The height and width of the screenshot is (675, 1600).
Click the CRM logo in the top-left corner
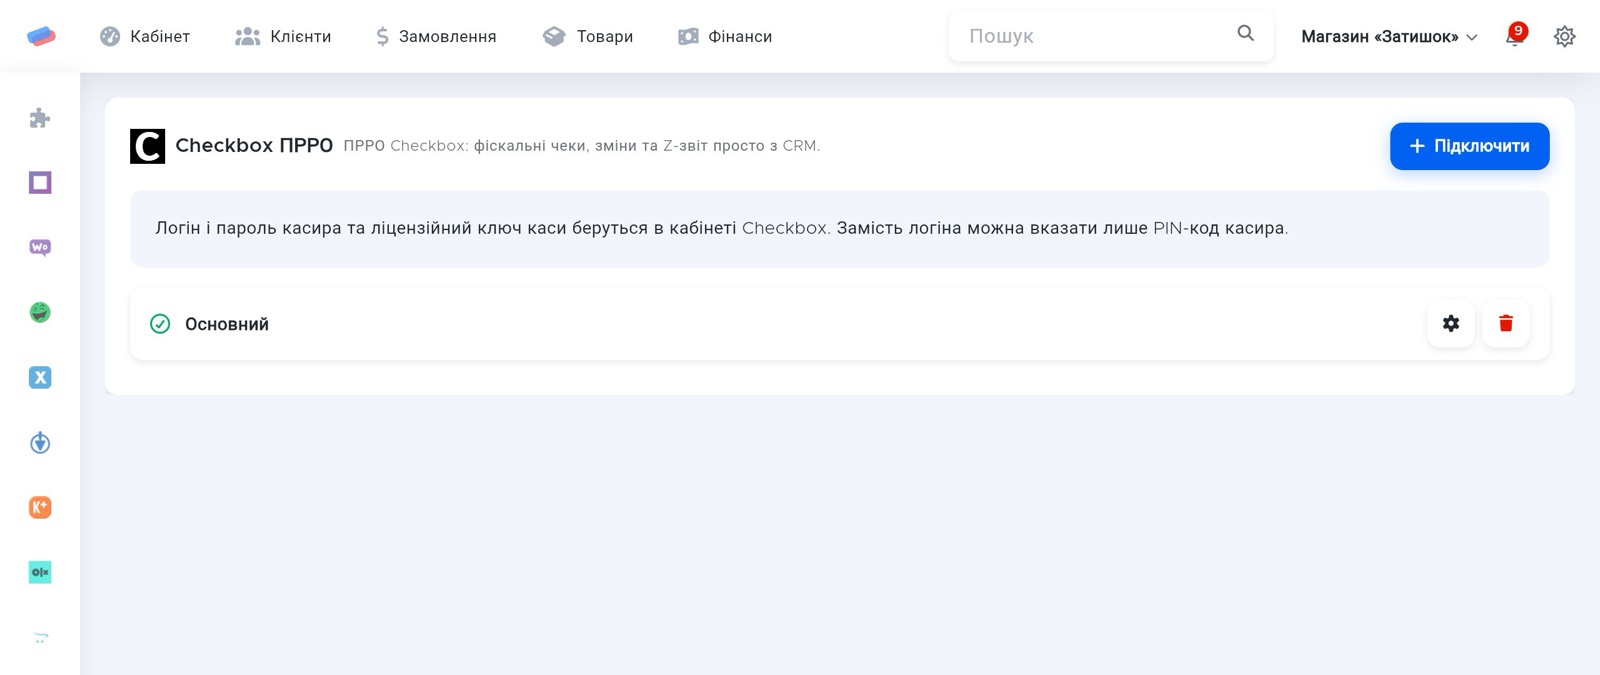(x=41, y=36)
